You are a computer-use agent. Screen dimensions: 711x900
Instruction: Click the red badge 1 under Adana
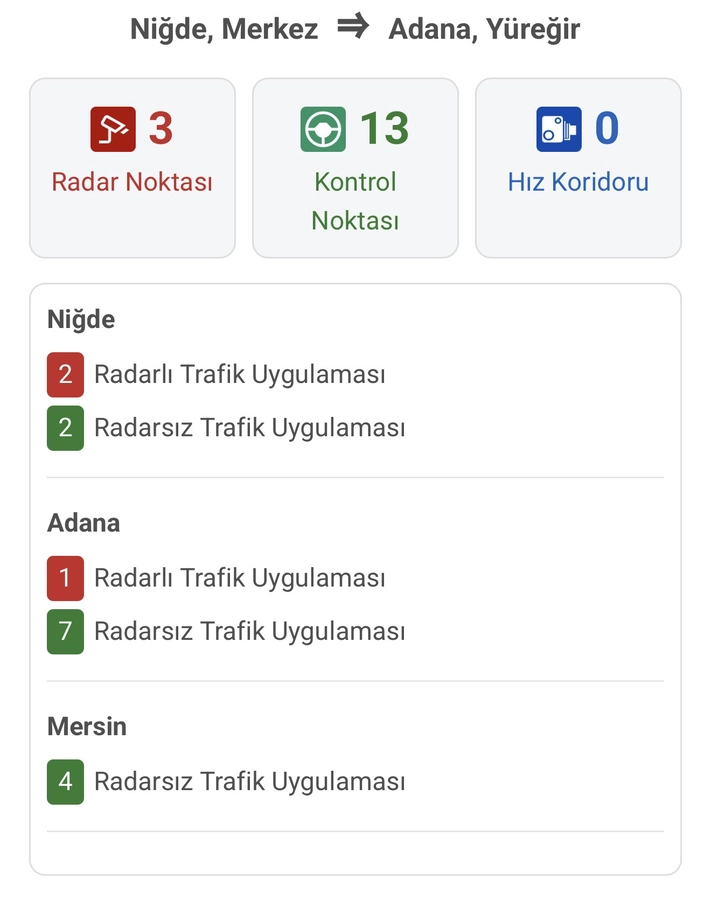(65, 578)
